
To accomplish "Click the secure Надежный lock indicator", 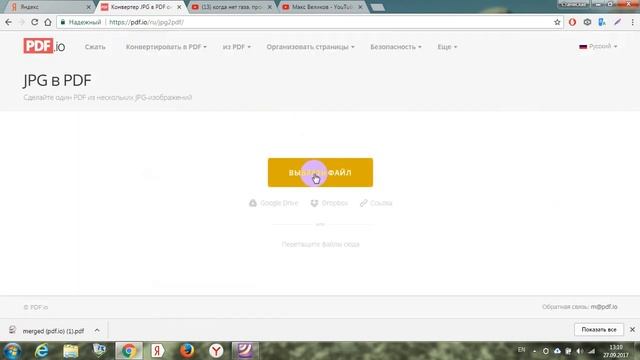I will tap(81, 22).
